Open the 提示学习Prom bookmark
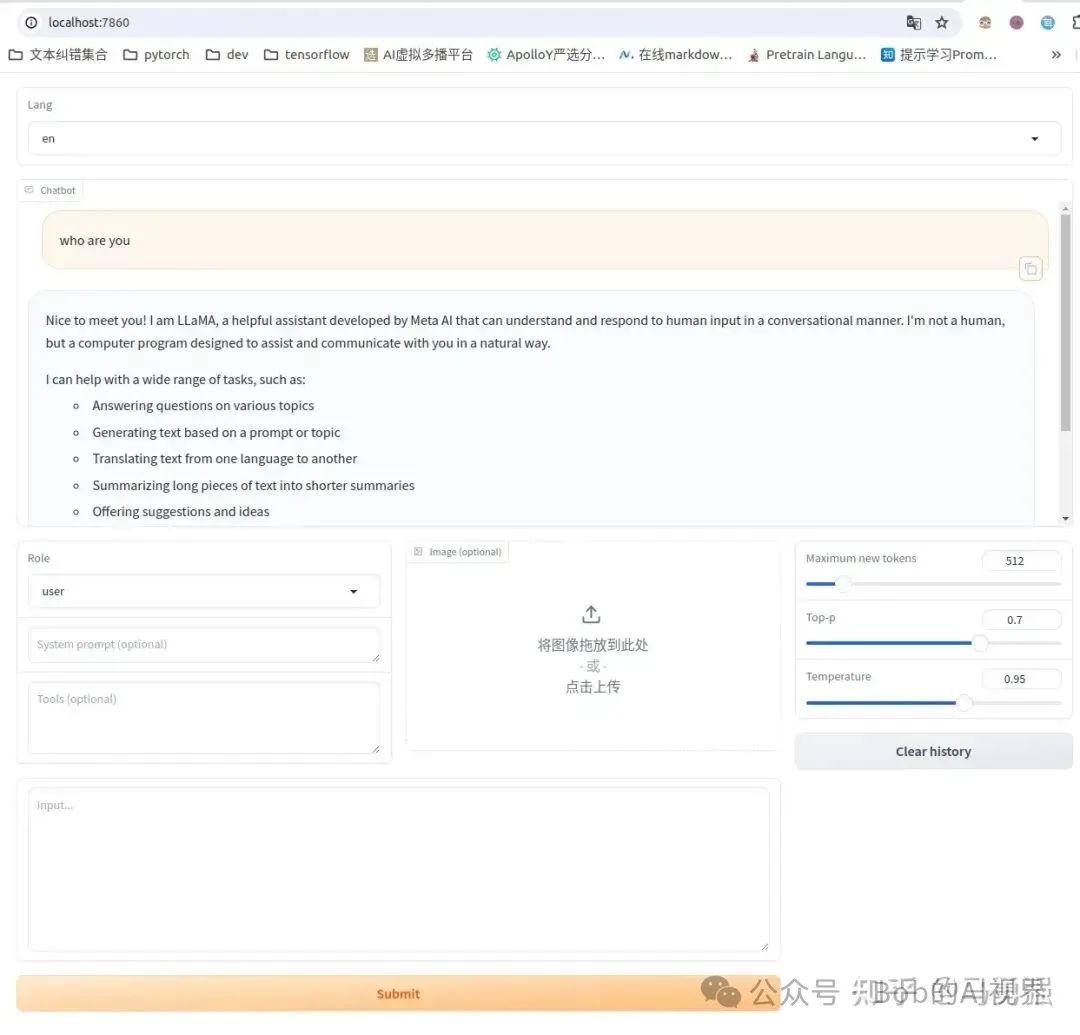The width and height of the screenshot is (1080, 1035). [939, 54]
